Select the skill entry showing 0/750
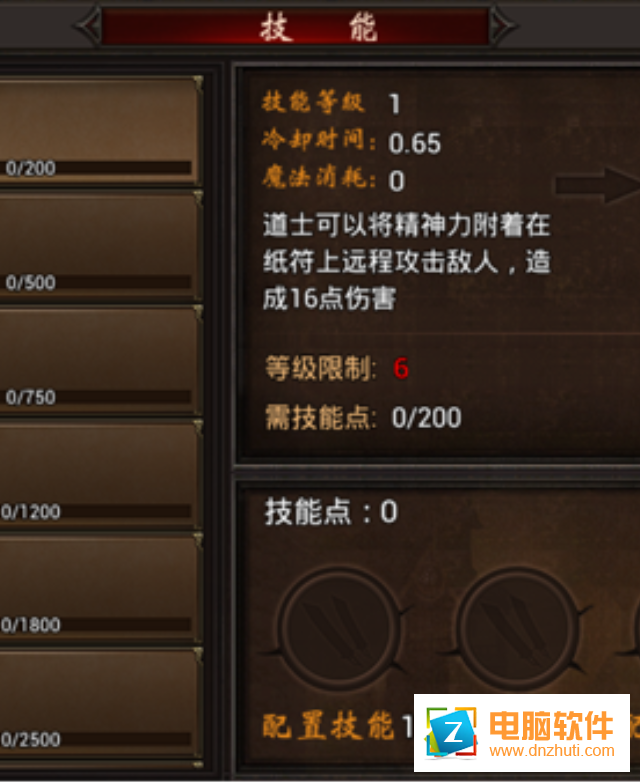 [100, 360]
